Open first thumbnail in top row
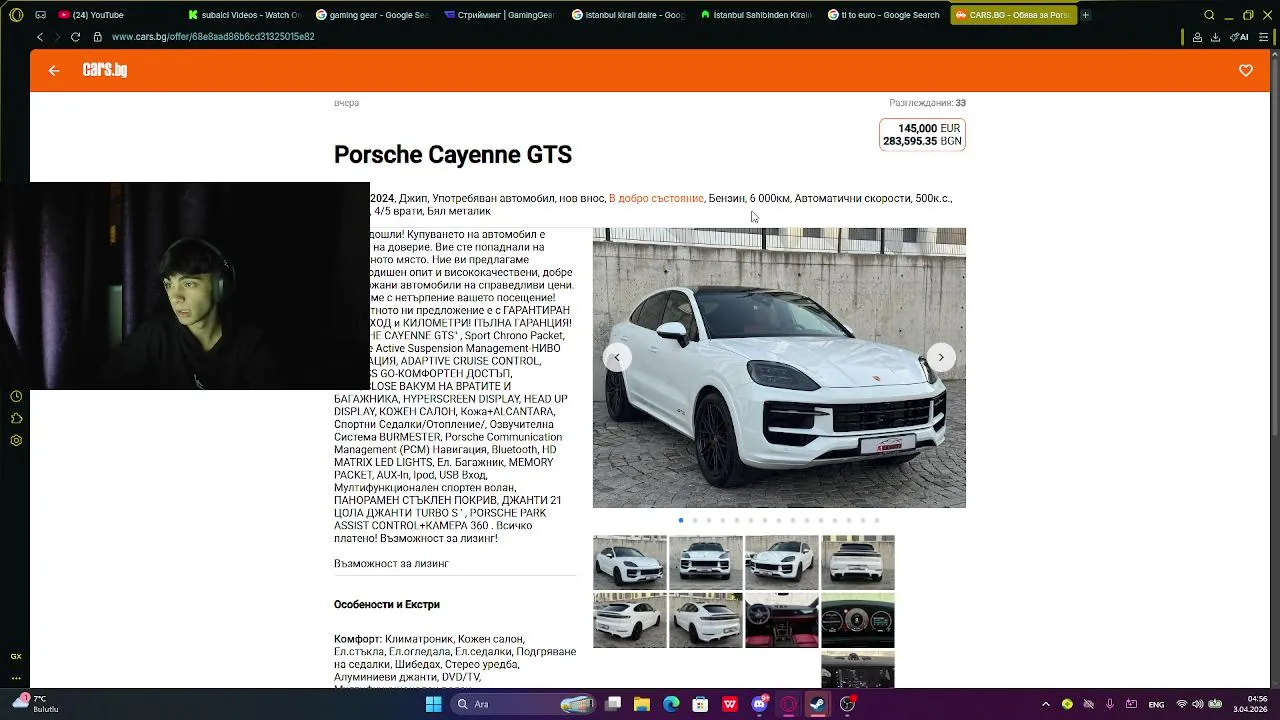 click(x=630, y=562)
